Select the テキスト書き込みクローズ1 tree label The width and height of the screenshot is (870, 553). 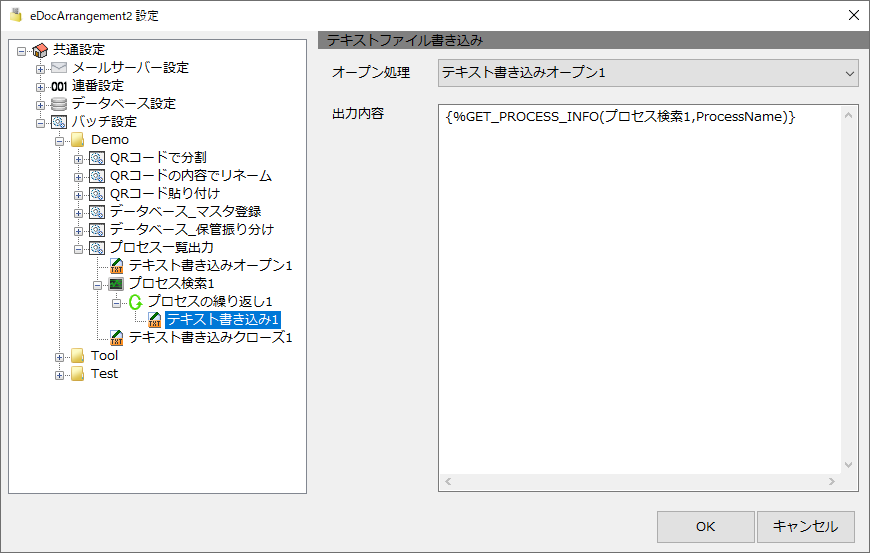tap(211, 337)
